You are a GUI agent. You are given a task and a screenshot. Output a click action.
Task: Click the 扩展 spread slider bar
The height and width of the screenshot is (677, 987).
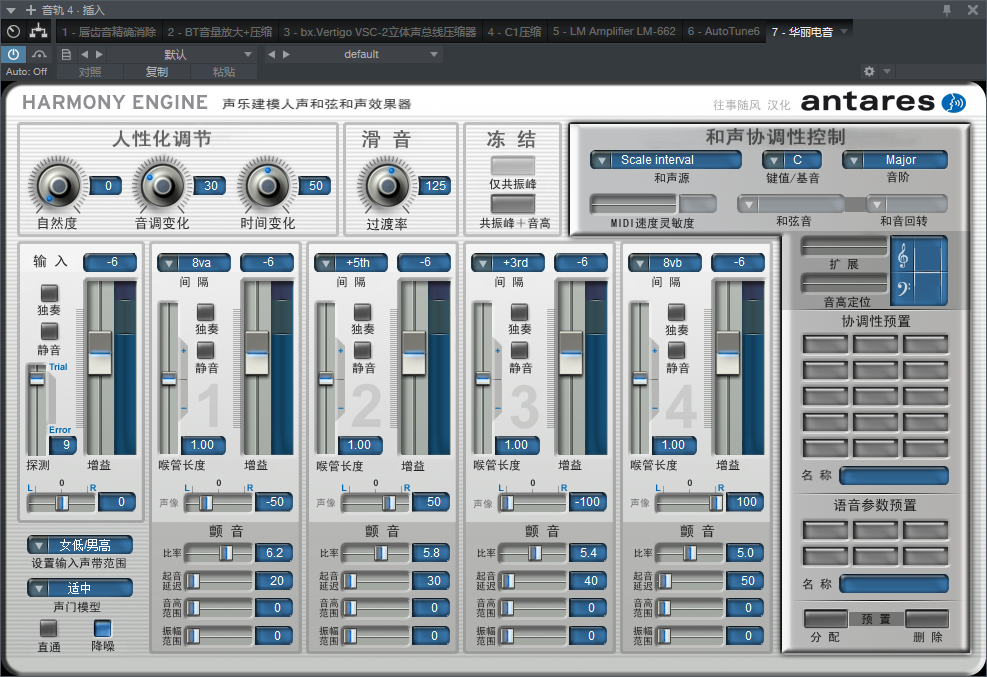click(x=843, y=246)
